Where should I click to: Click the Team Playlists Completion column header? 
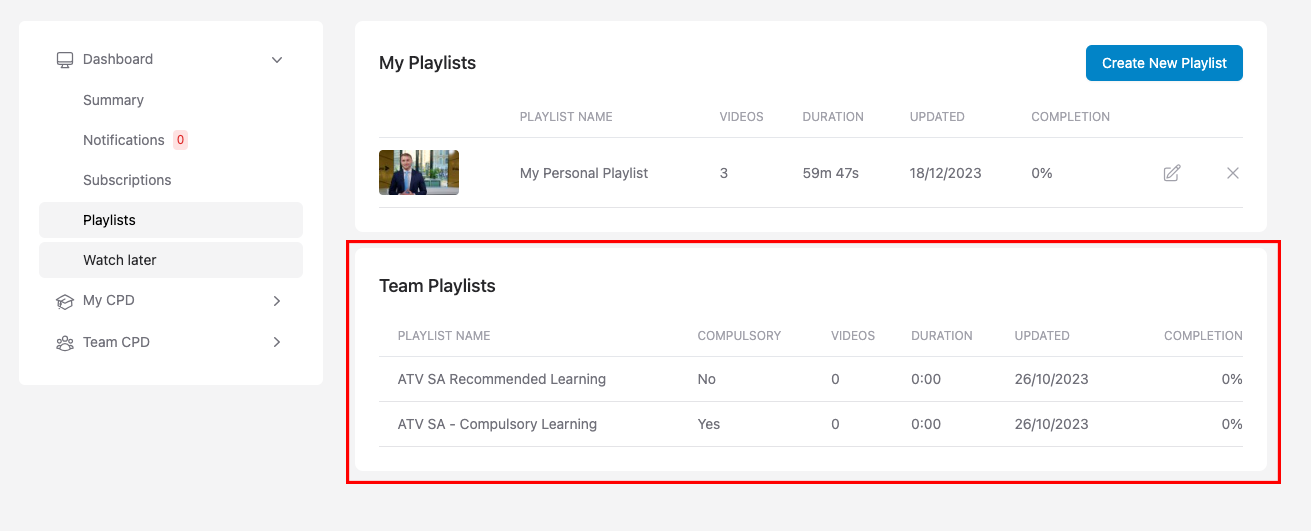(x=1202, y=336)
